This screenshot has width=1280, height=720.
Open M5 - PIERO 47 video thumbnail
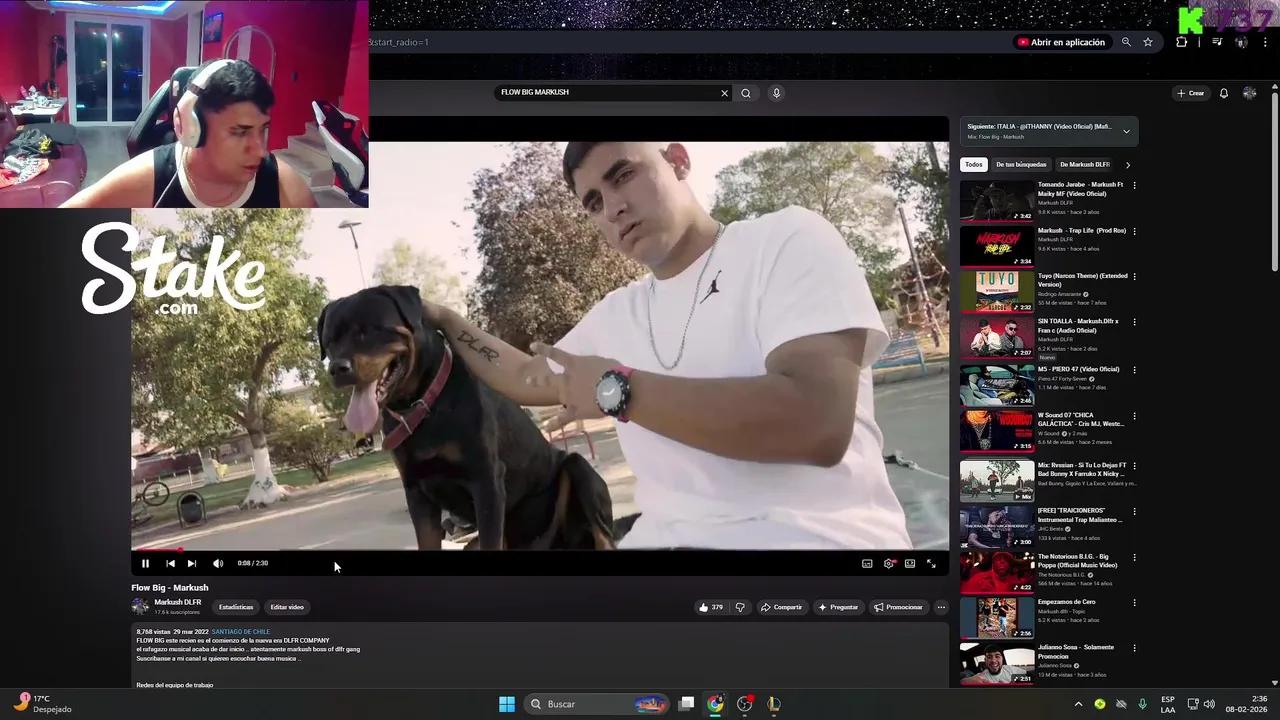point(997,385)
